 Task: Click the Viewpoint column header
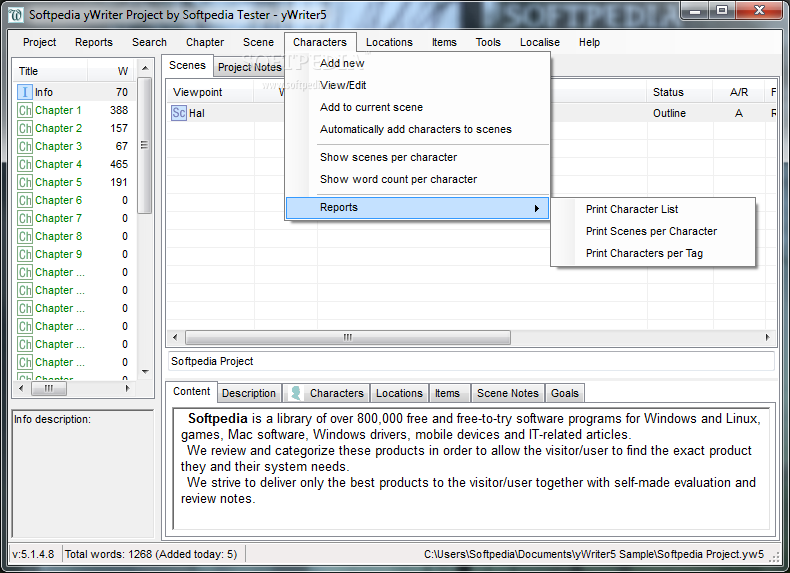198,92
